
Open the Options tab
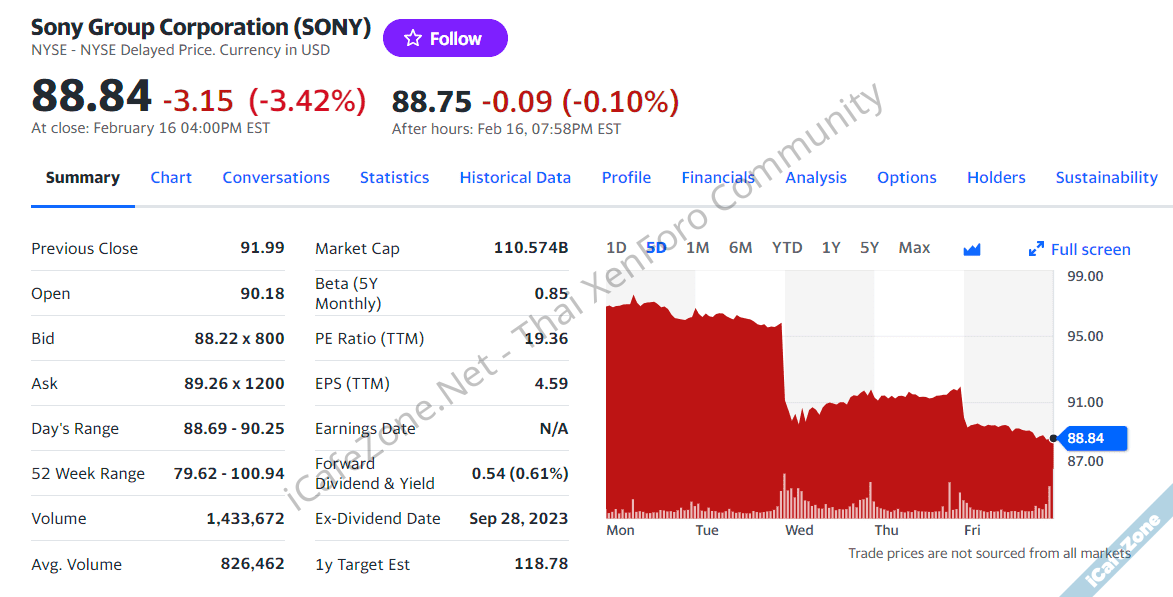coord(907,178)
